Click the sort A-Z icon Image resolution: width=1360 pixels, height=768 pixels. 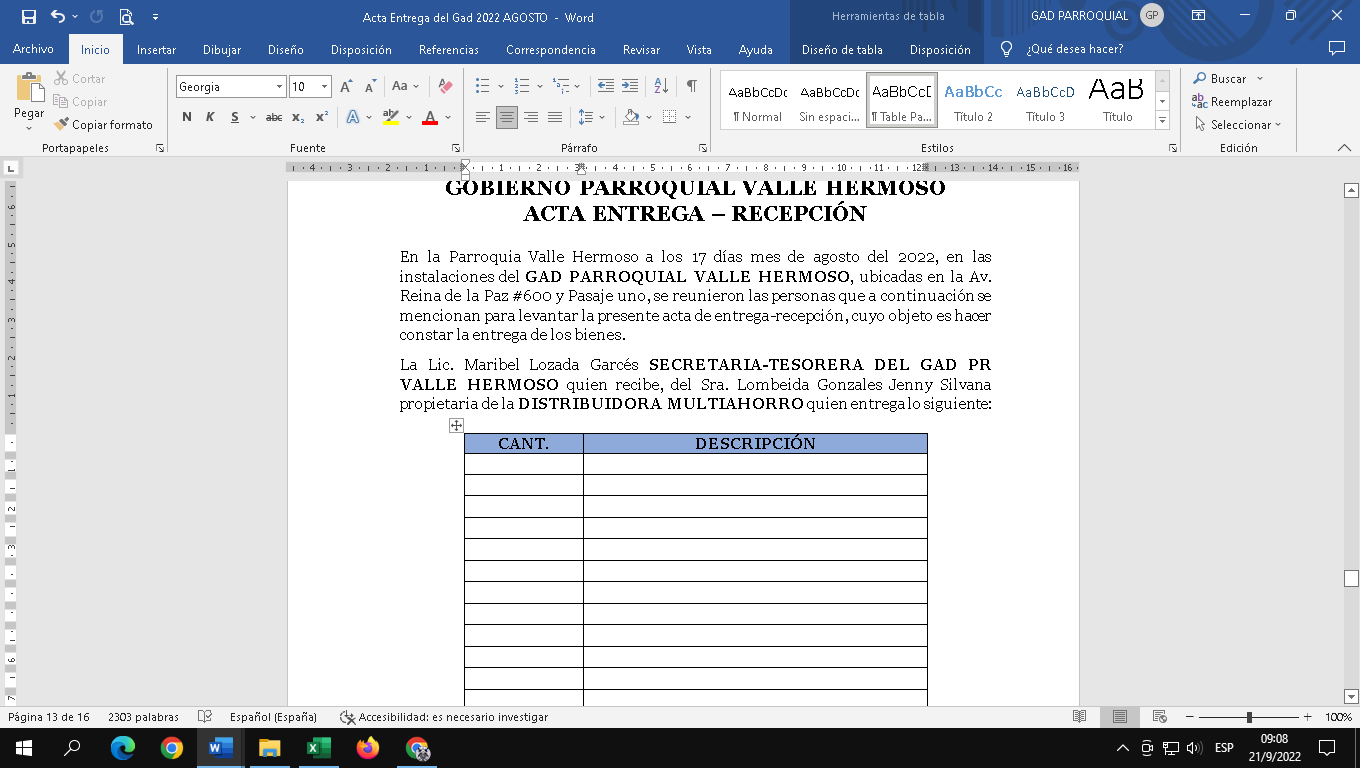[660, 87]
